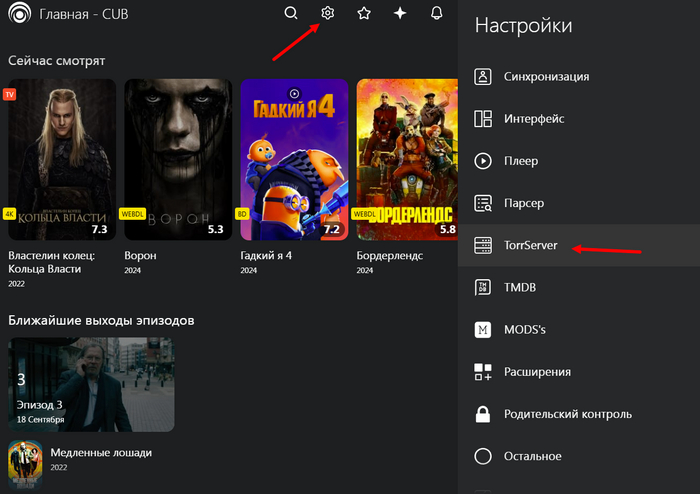Viewport: 700px width, 494px height.
Task: Click the WEBDL badge on Ворон poster
Action: (133, 214)
